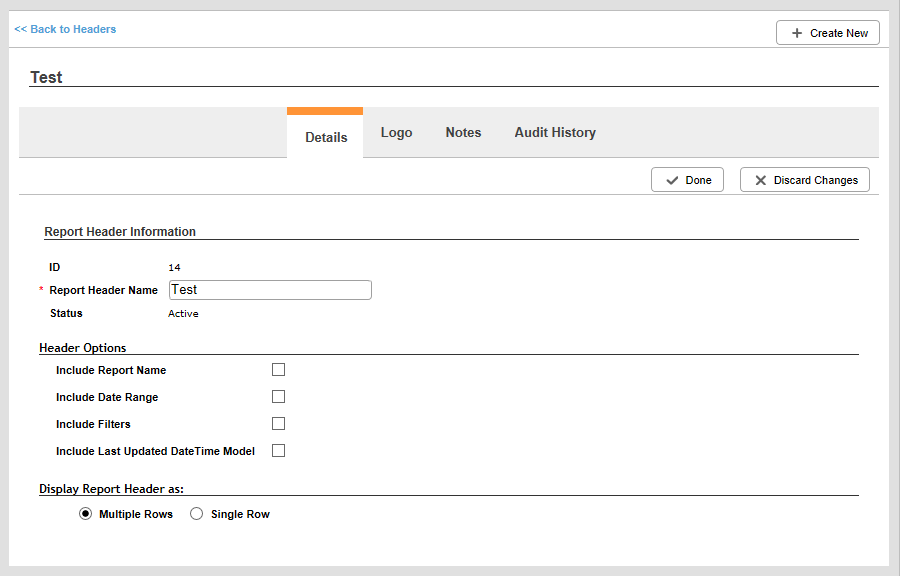Viewport: 900px width, 576px height.
Task: Click the X icon on Discard Changes
Action: pyautogui.click(x=761, y=180)
